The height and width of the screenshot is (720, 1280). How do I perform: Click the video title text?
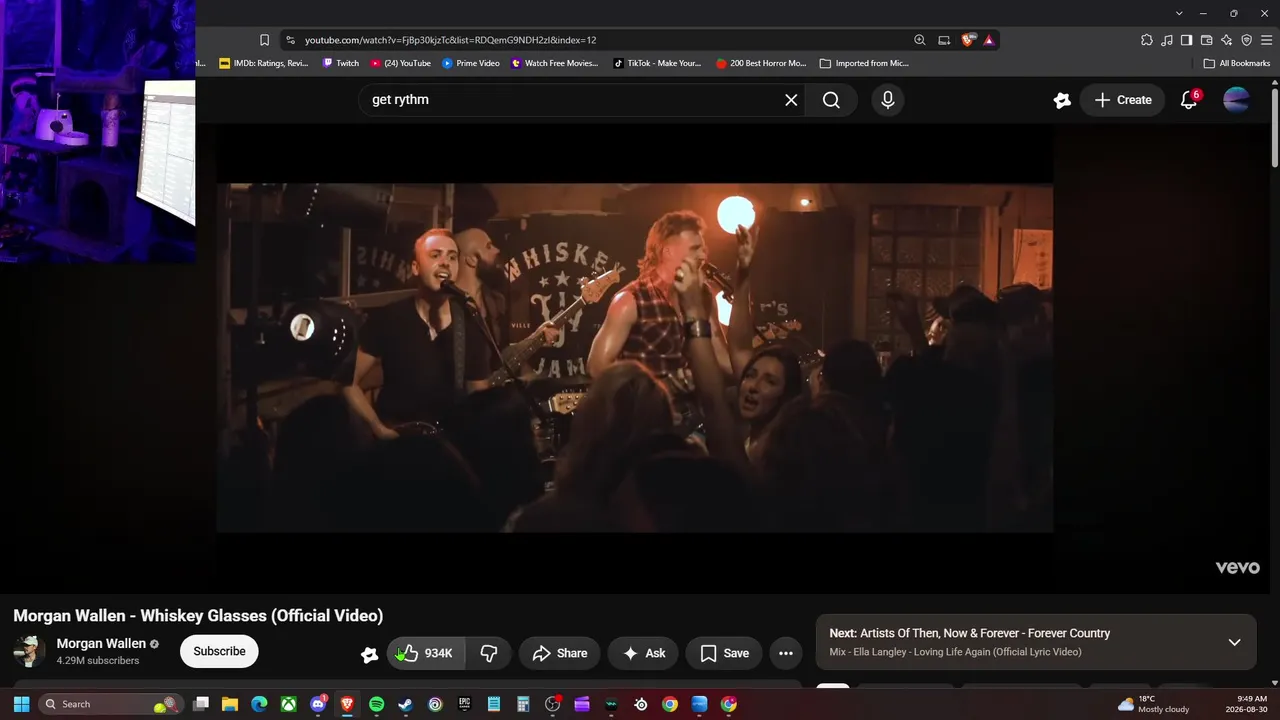(198, 616)
